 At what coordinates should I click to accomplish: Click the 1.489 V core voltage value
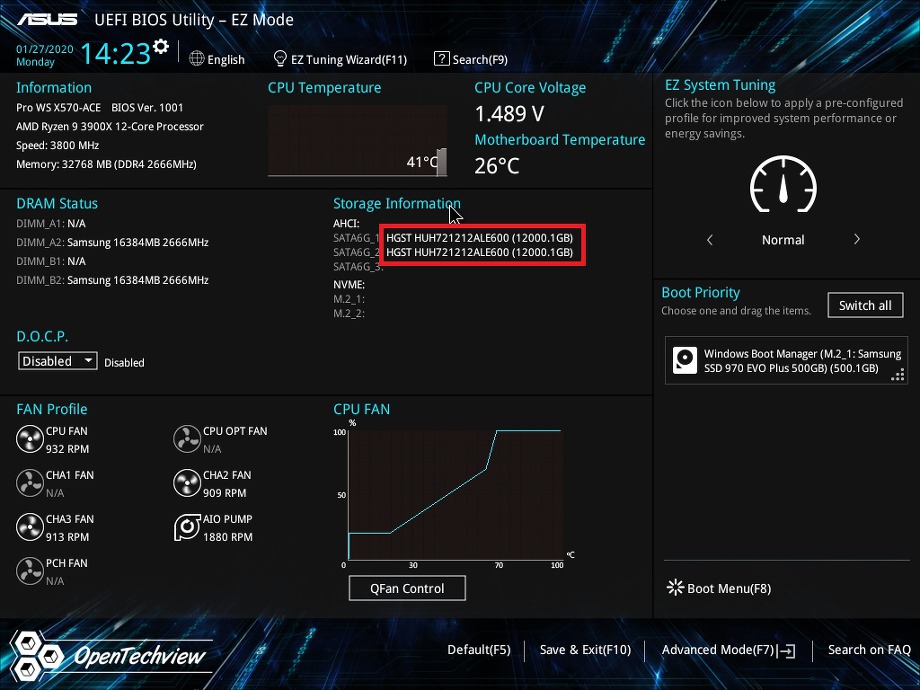(509, 114)
